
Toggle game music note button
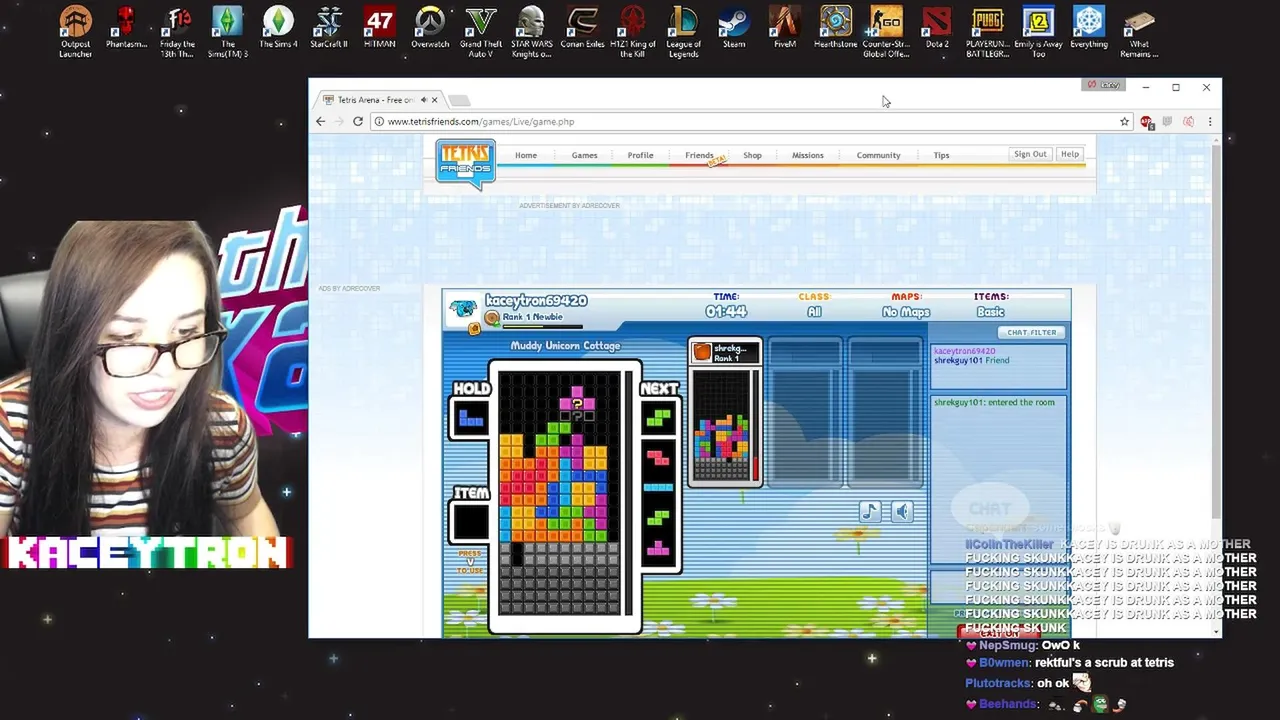870,512
